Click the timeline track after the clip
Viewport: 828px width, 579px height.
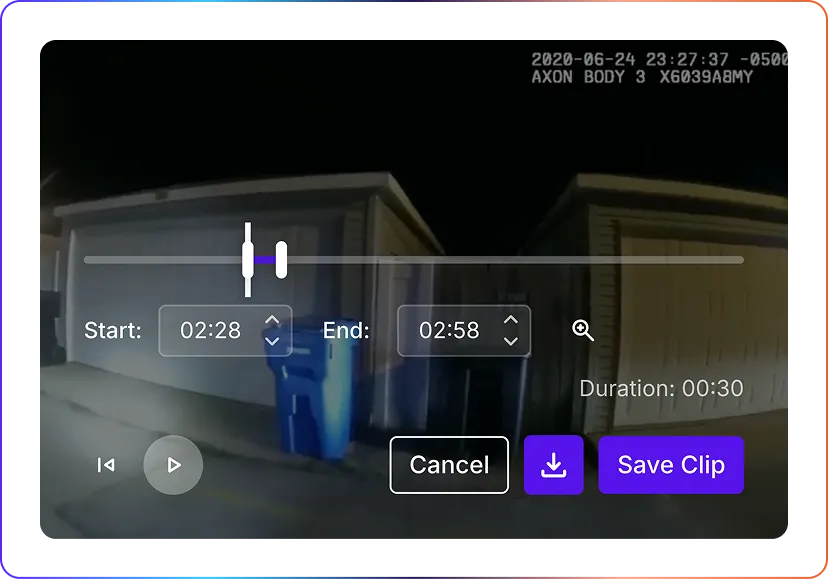click(515, 259)
